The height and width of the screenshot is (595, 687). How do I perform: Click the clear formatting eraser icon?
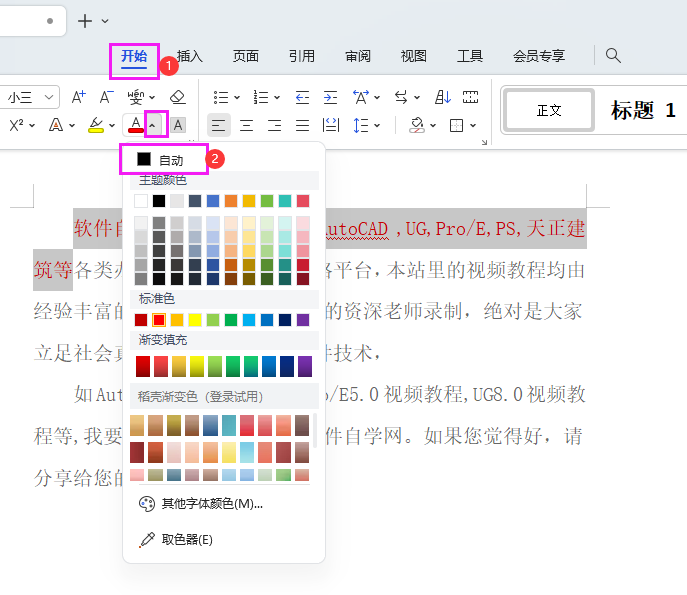tap(177, 97)
